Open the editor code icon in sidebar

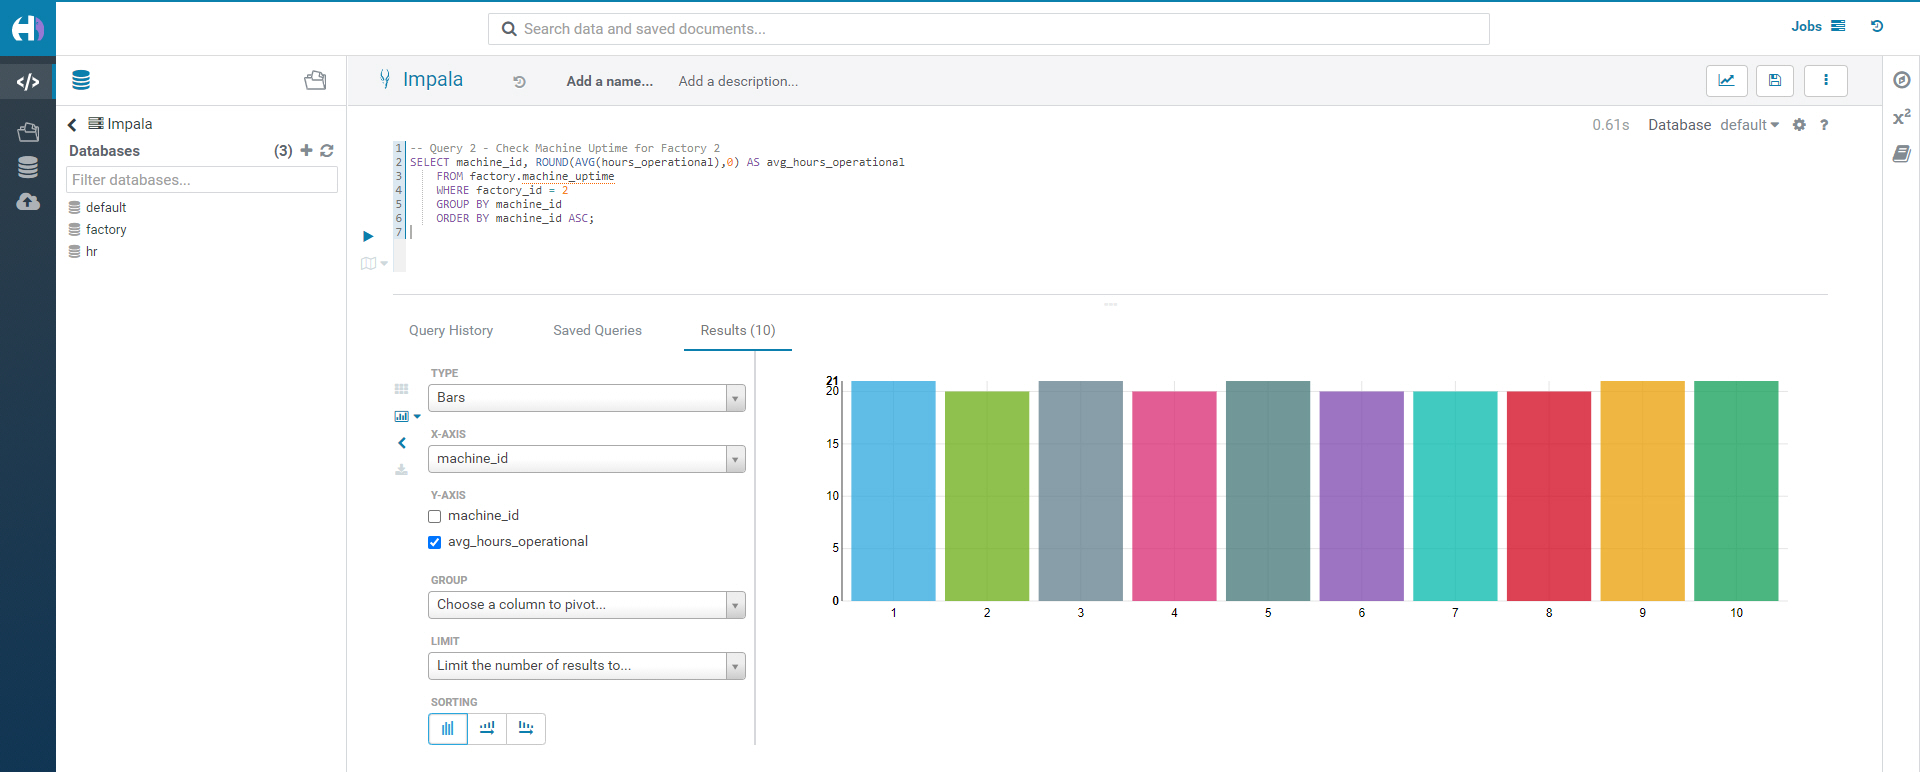pos(28,82)
